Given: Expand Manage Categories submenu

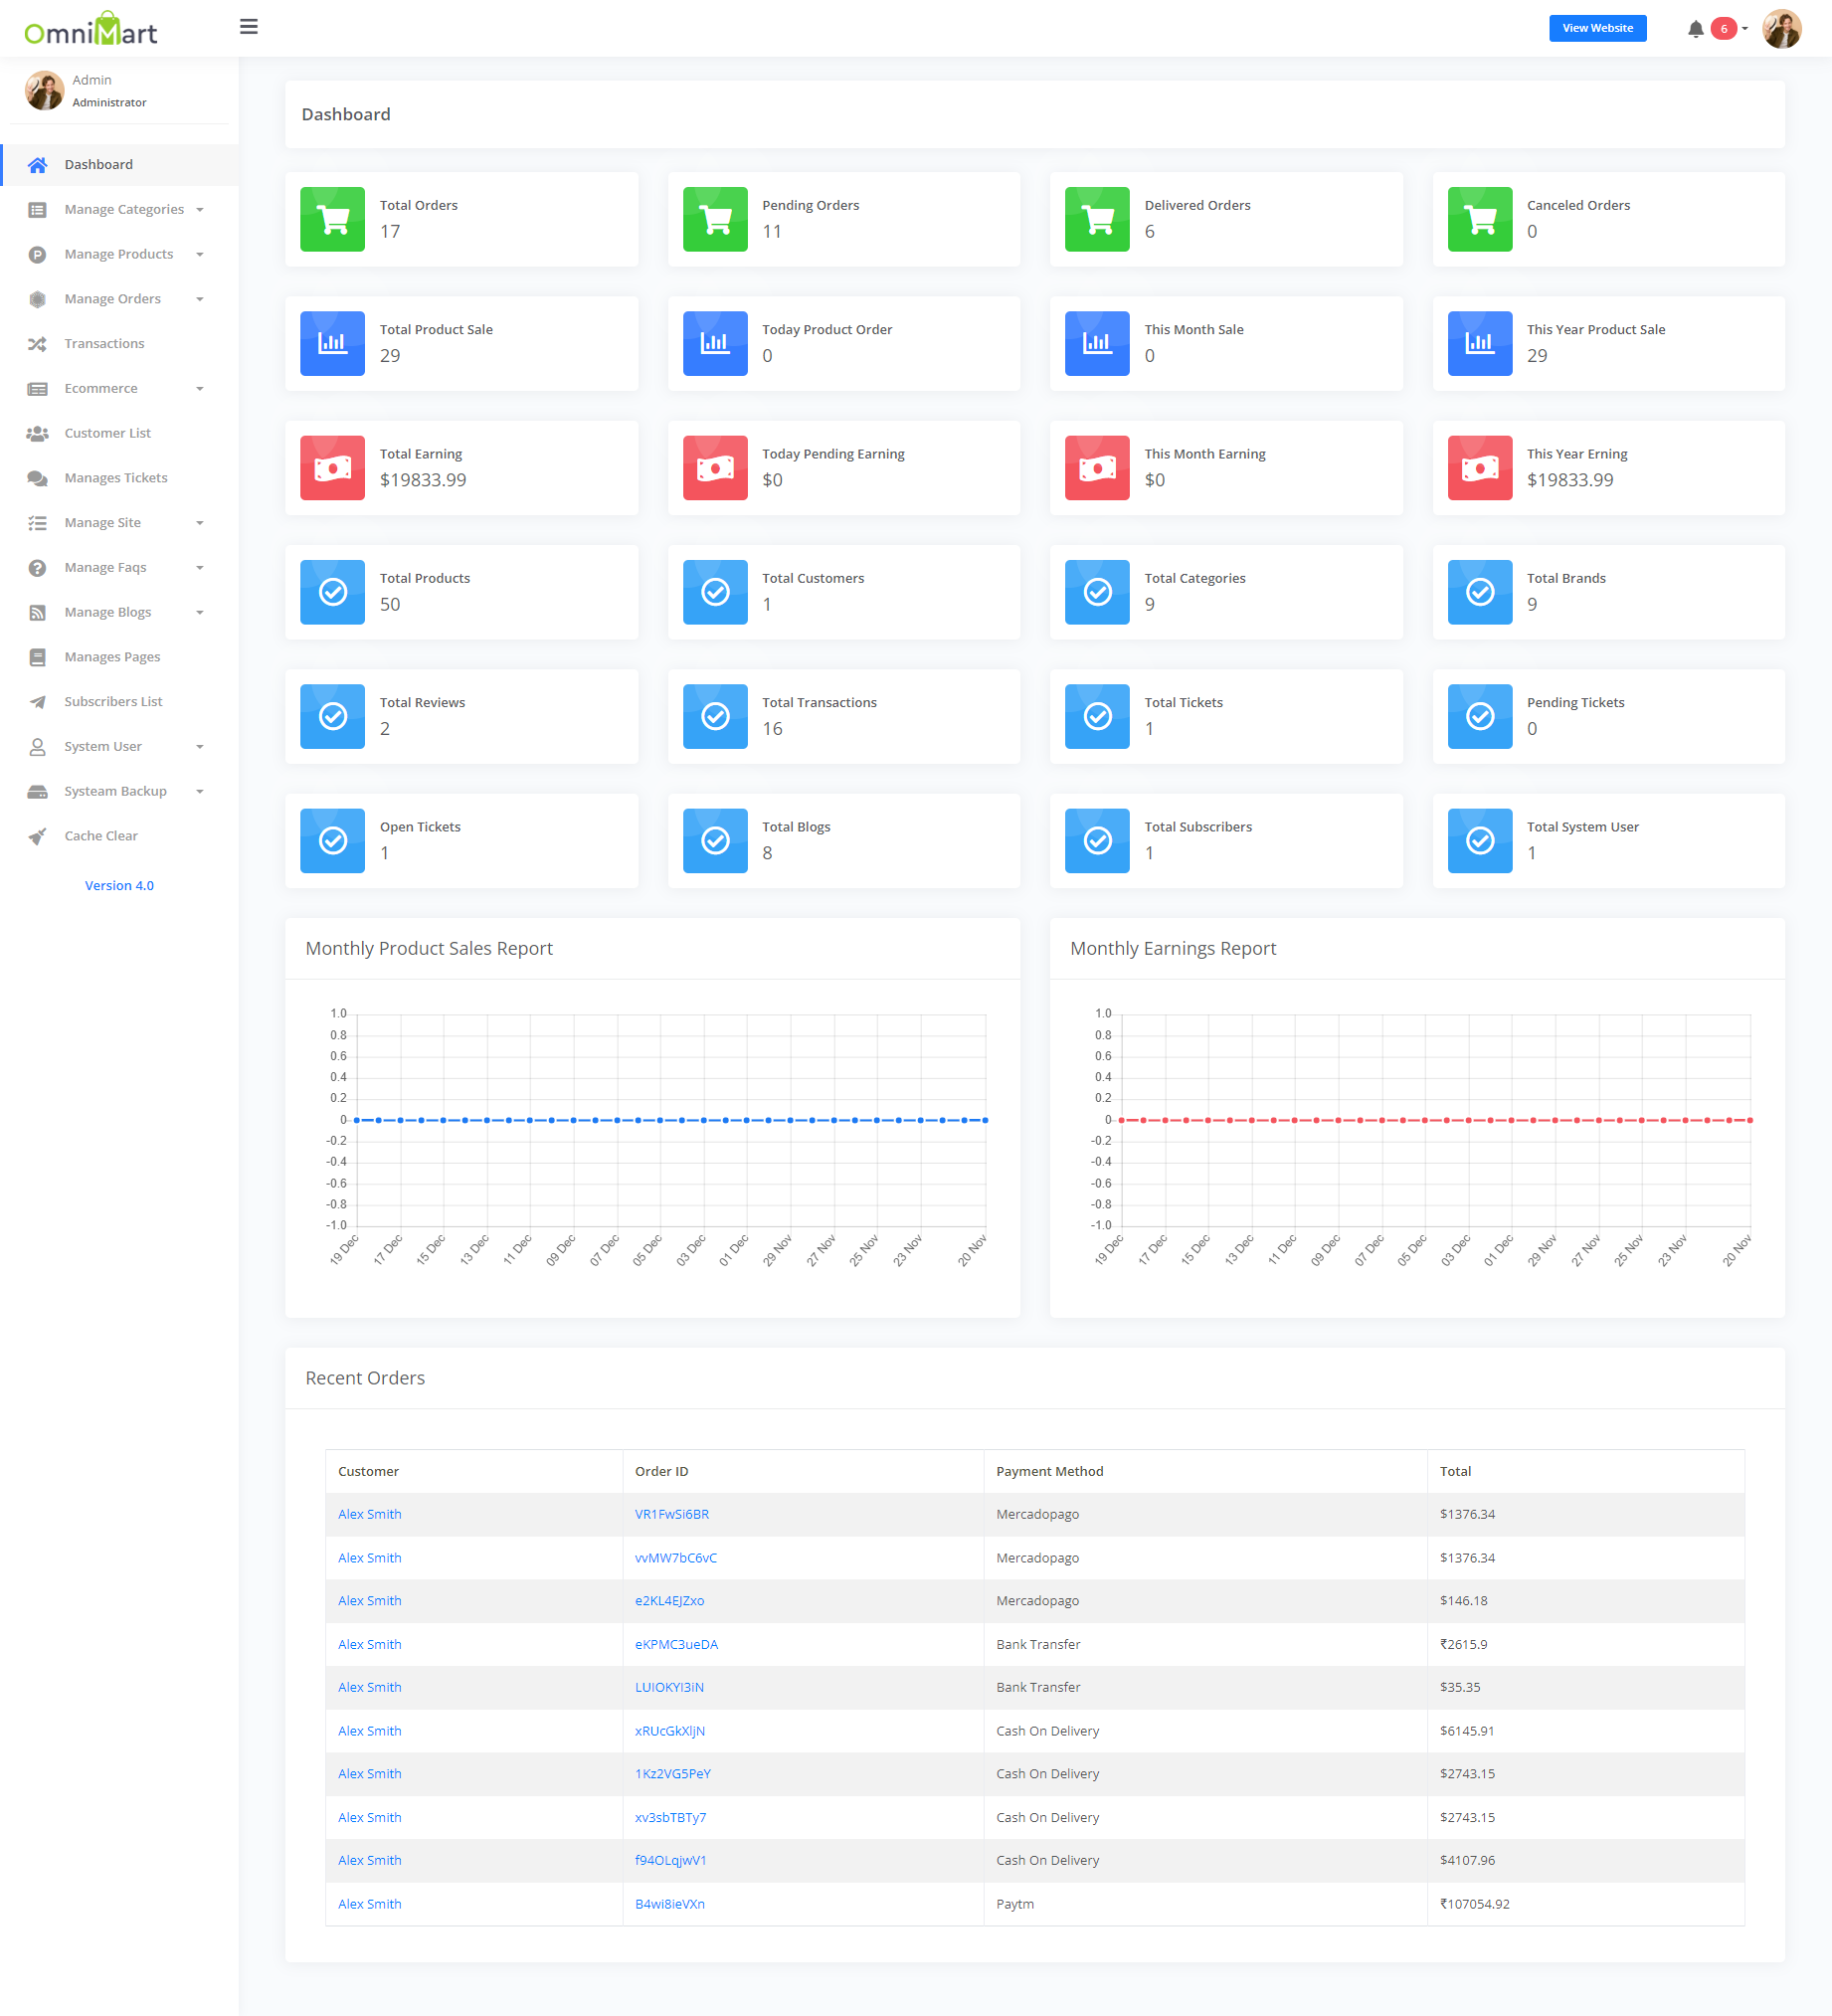Looking at the screenshot, I should point(124,209).
